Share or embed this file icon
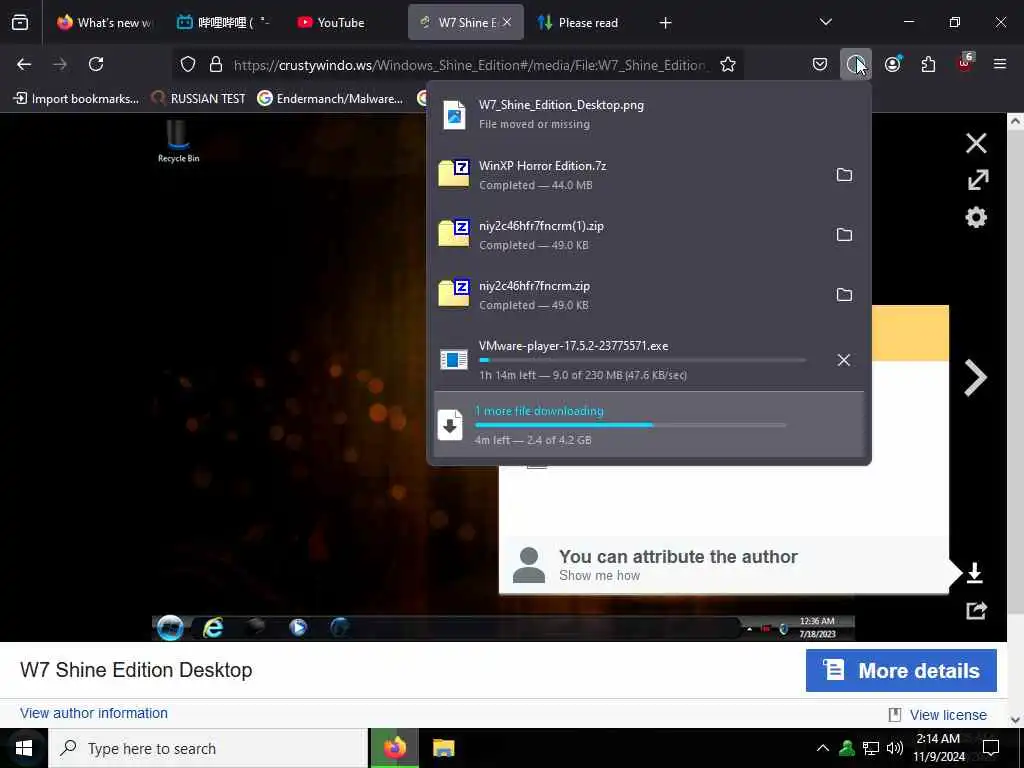Screen dimensions: 1024x768 point(976,610)
